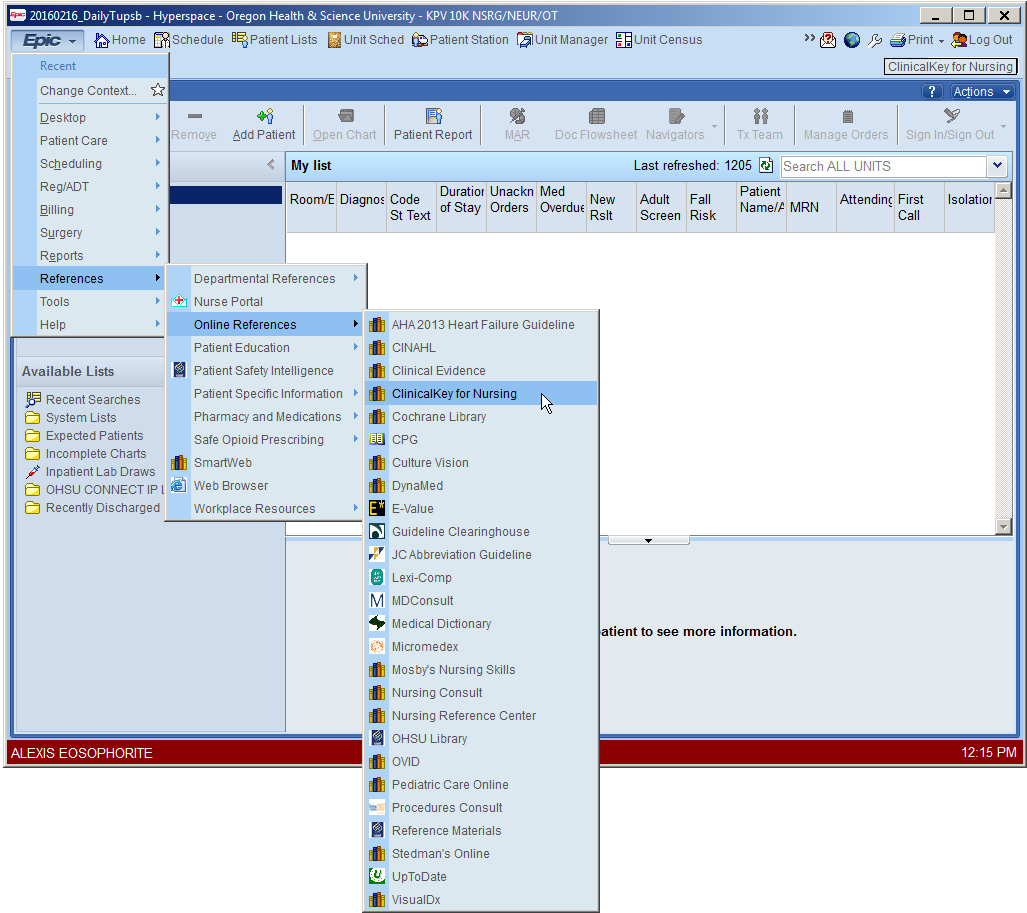Open the E-Value reference entry

pyautogui.click(x=481, y=508)
